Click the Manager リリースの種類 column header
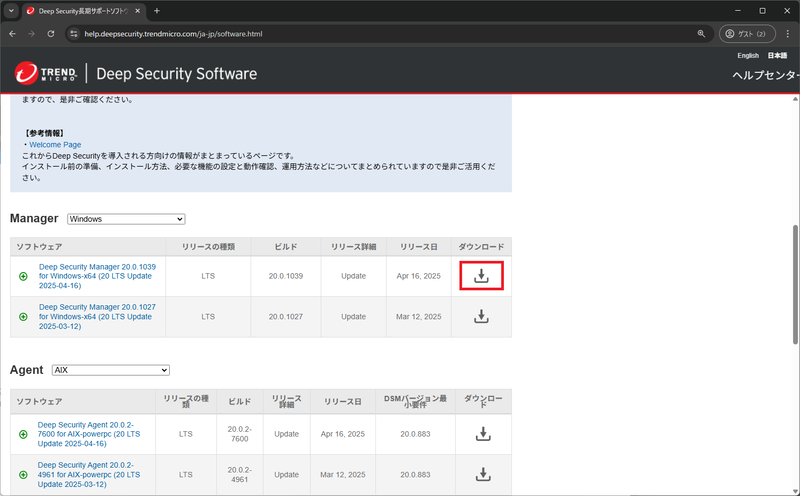Image resolution: width=800 pixels, height=496 pixels. tap(208, 247)
